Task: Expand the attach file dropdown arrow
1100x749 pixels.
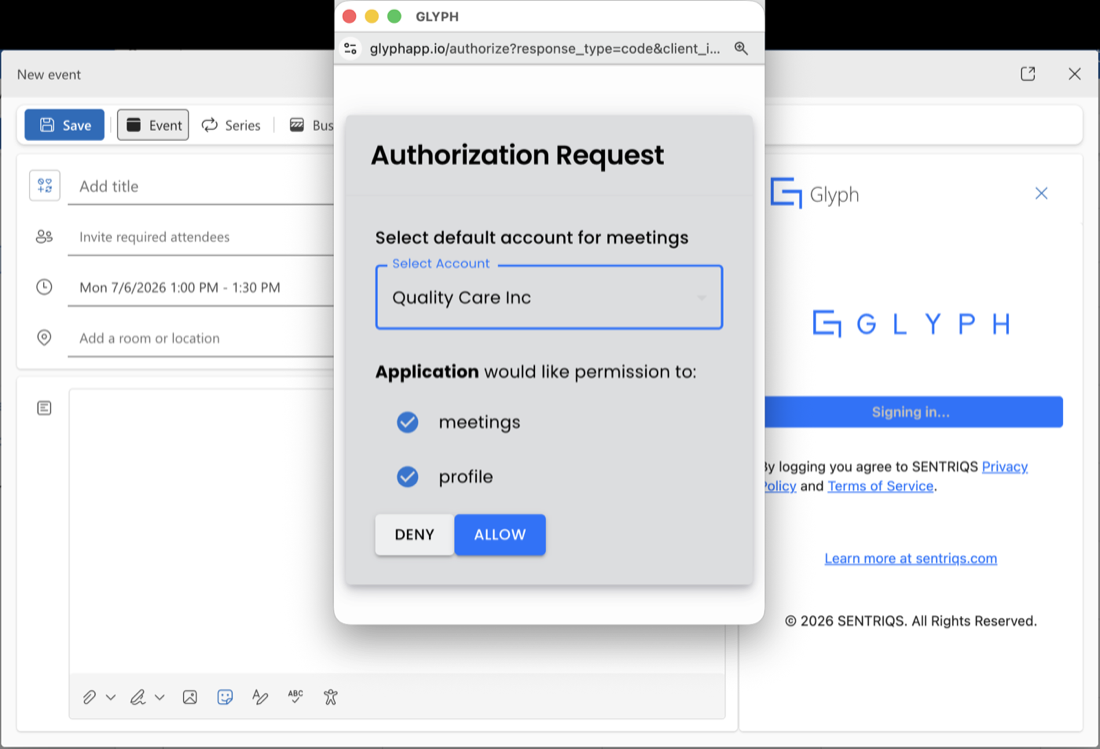Action: pyautogui.click(x=111, y=697)
